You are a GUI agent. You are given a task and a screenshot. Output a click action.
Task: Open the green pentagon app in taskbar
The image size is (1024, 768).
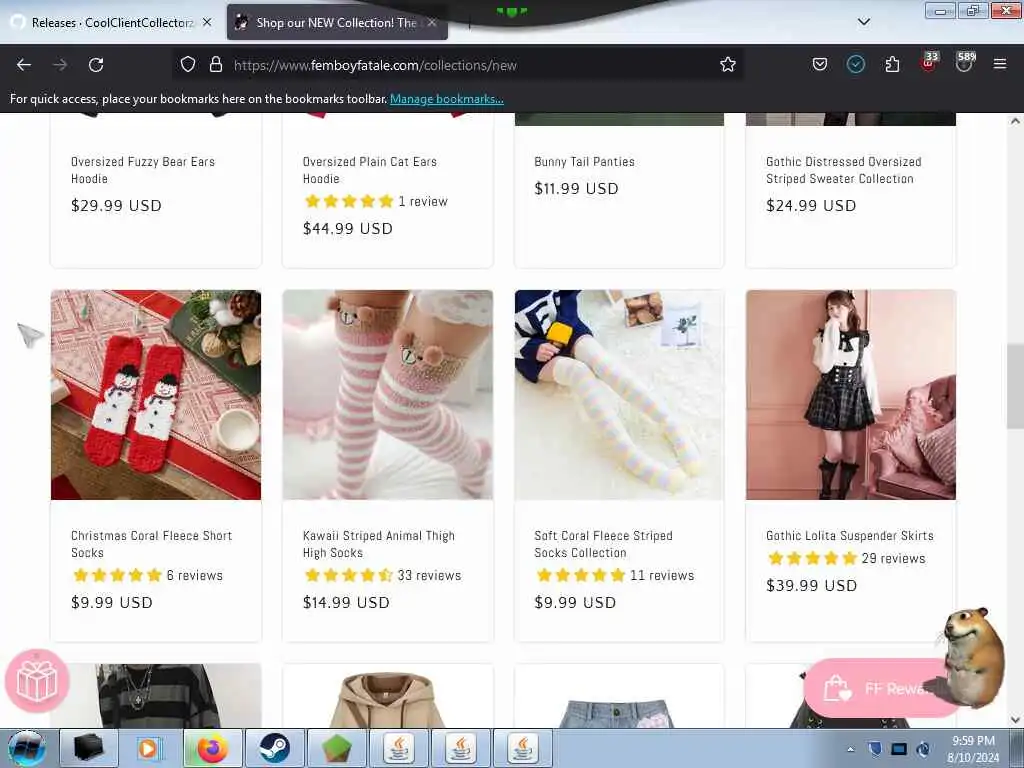pyautogui.click(x=336, y=748)
